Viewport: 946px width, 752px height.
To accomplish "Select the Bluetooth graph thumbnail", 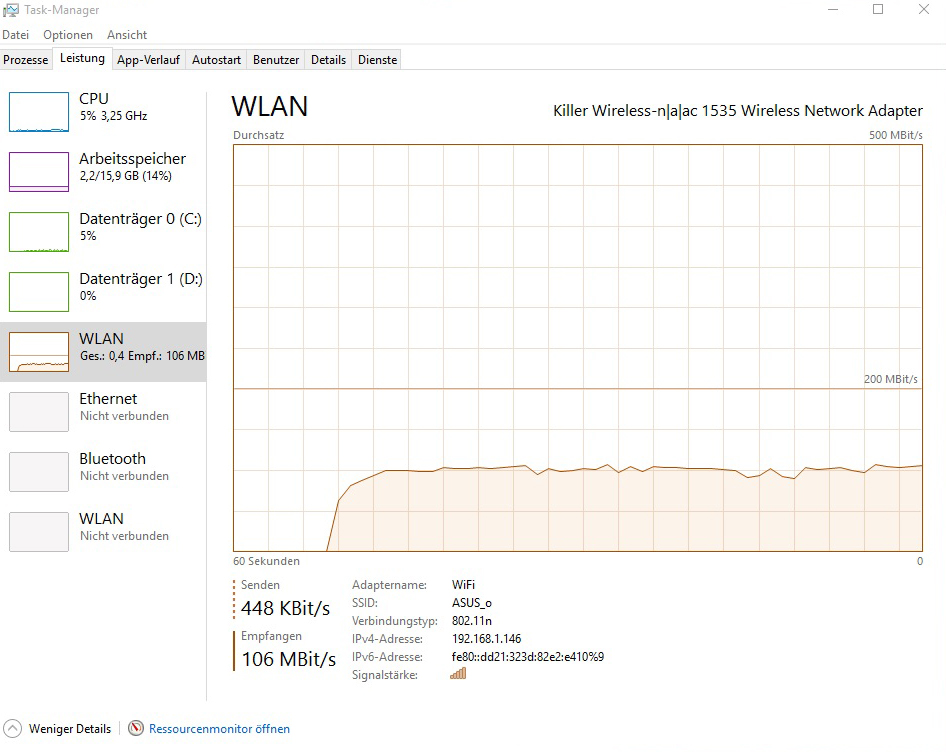I will [39, 471].
